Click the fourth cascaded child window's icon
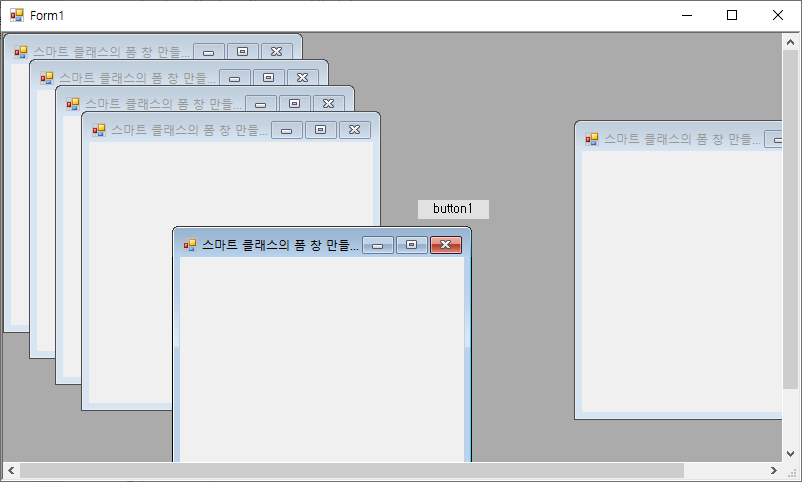 99,130
